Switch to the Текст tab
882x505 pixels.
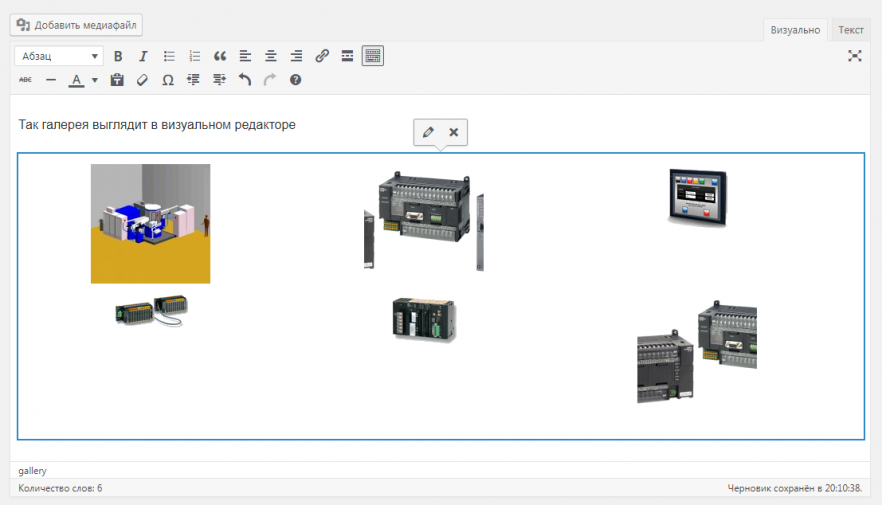[851, 30]
